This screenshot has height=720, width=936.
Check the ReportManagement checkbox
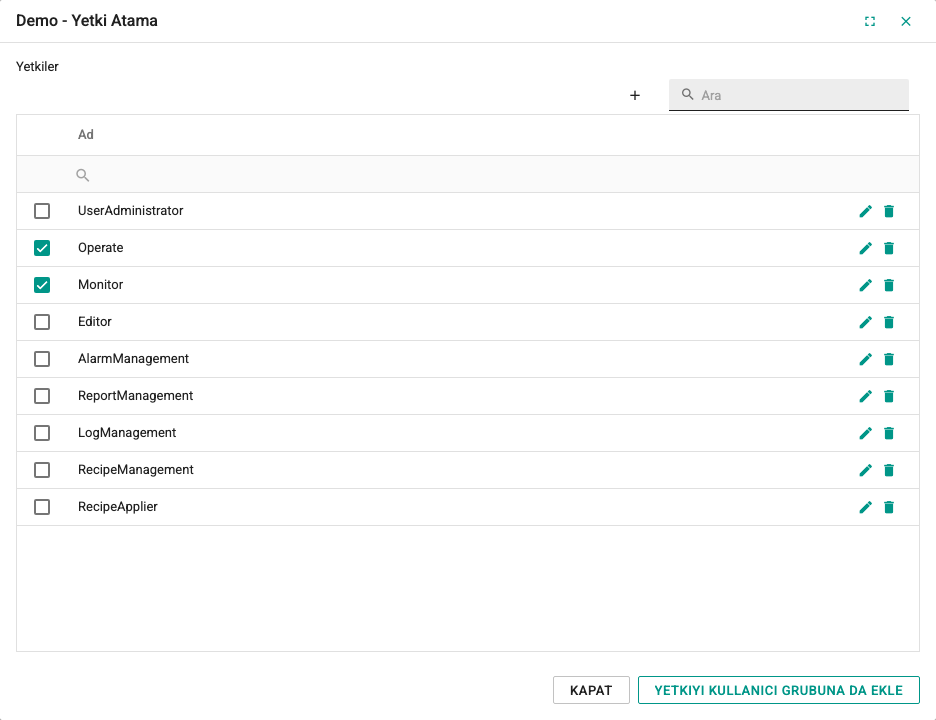pyautogui.click(x=42, y=396)
